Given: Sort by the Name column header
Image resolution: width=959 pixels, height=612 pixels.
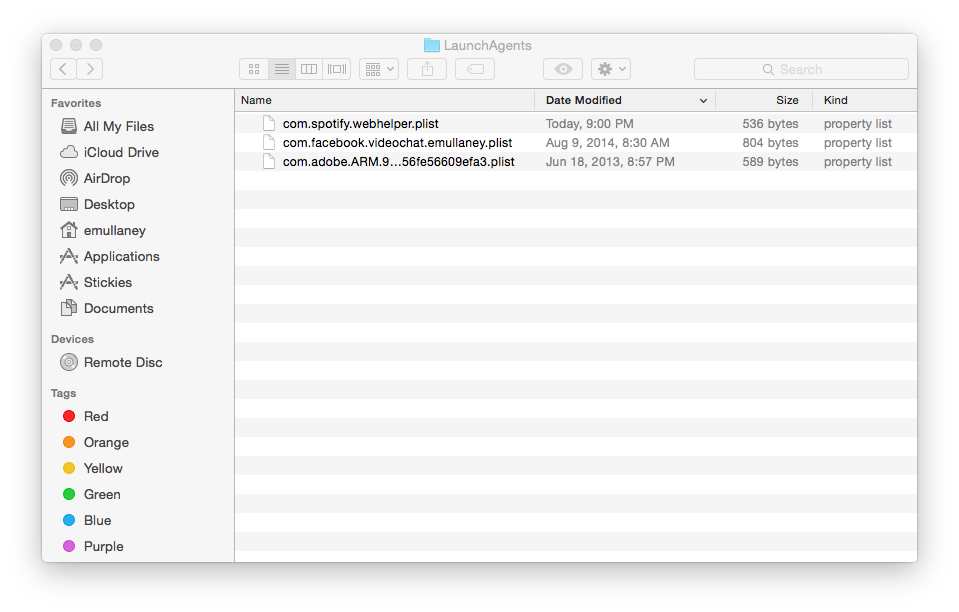Looking at the screenshot, I should coord(385,100).
